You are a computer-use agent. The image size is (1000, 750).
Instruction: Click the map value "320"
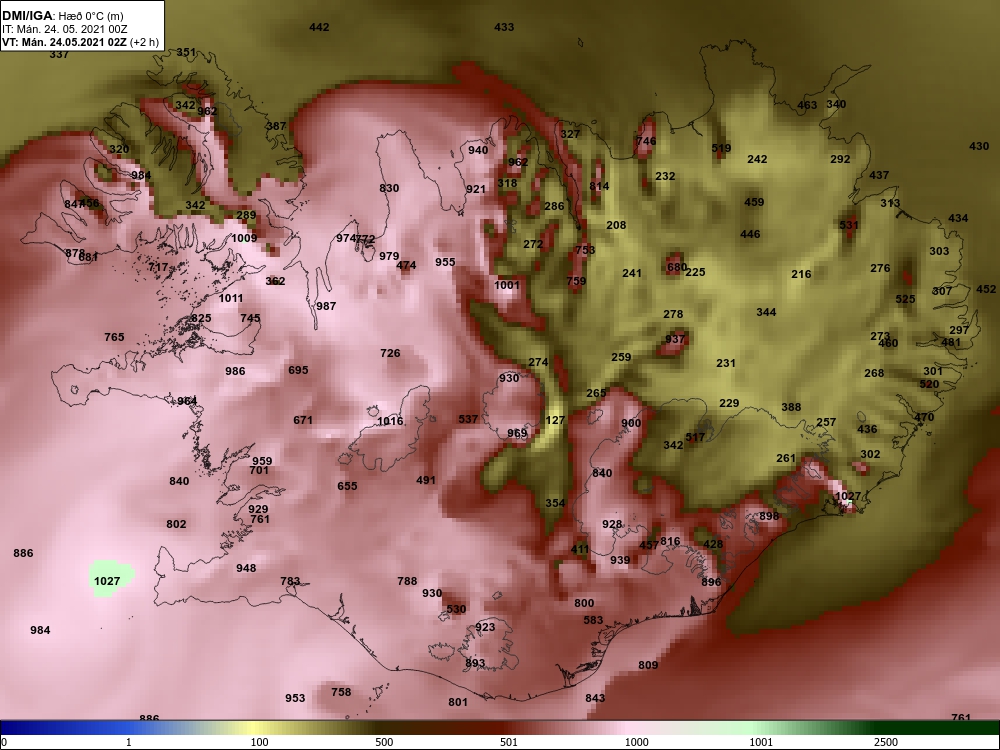119,149
